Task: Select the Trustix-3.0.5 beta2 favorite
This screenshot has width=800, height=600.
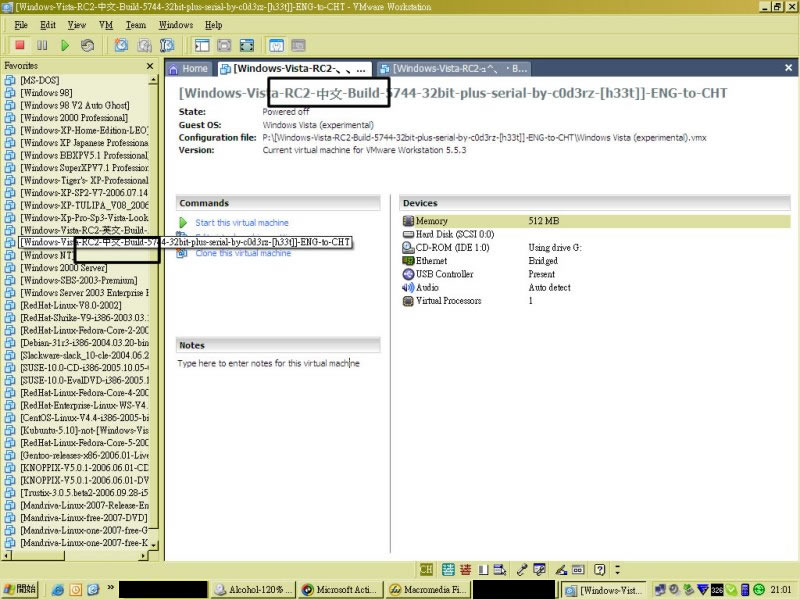Action: coord(84,493)
